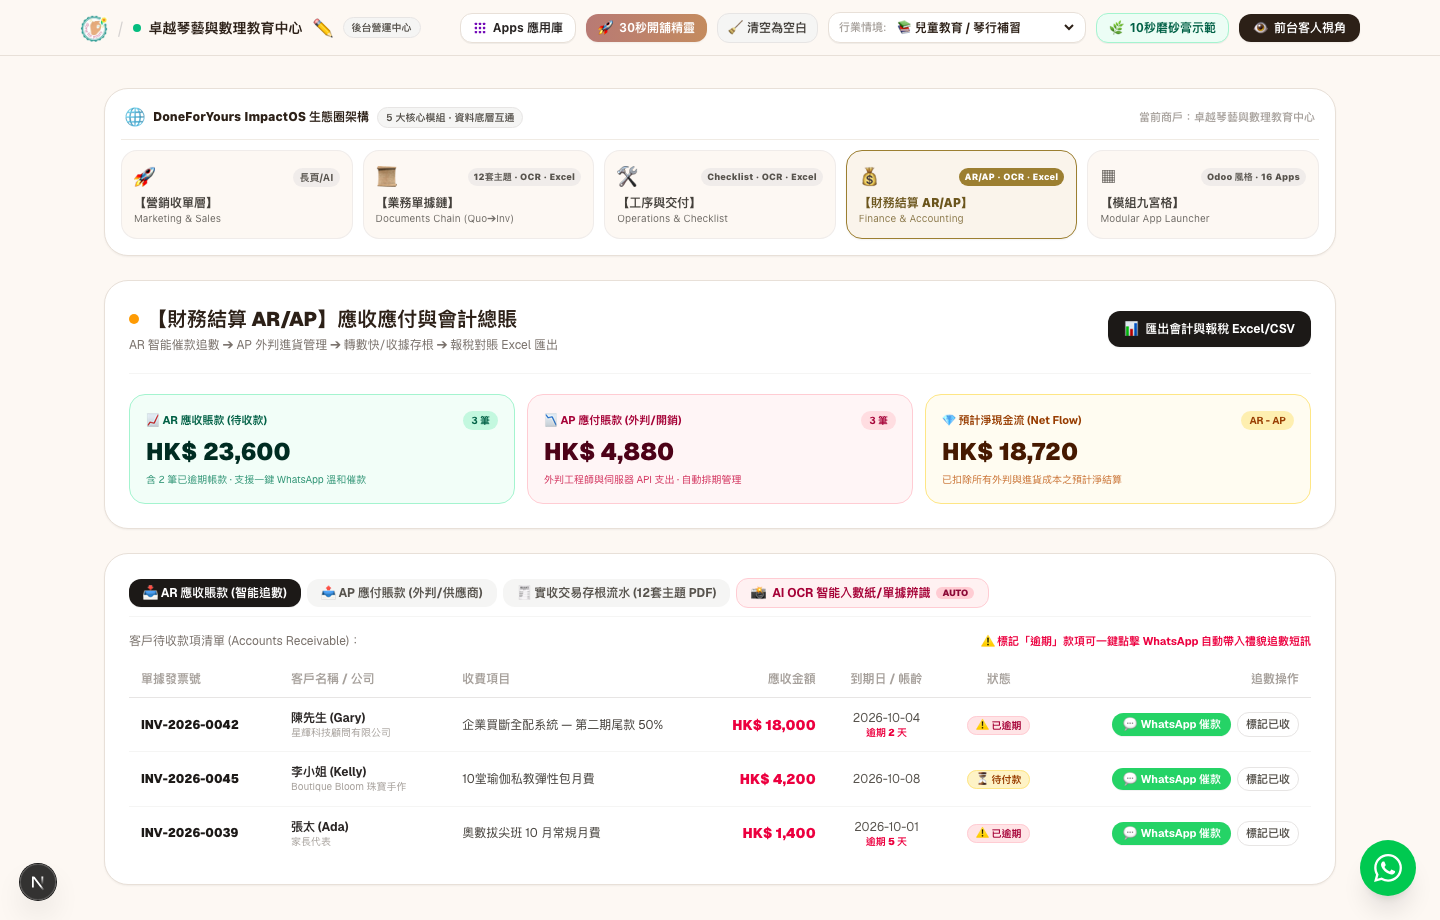Click the 到期日 / 帳齡 column header
1440x920 pixels.
pyautogui.click(x=886, y=679)
